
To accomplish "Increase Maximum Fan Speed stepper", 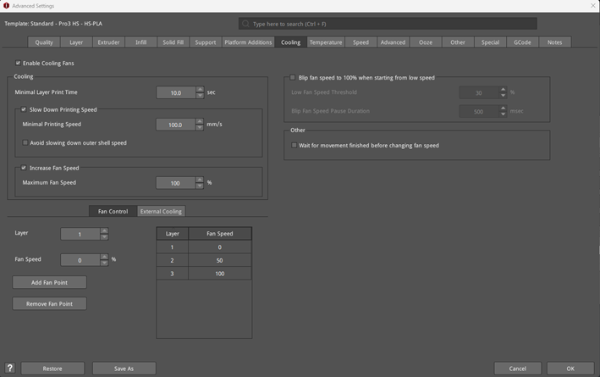I will (x=199, y=180).
